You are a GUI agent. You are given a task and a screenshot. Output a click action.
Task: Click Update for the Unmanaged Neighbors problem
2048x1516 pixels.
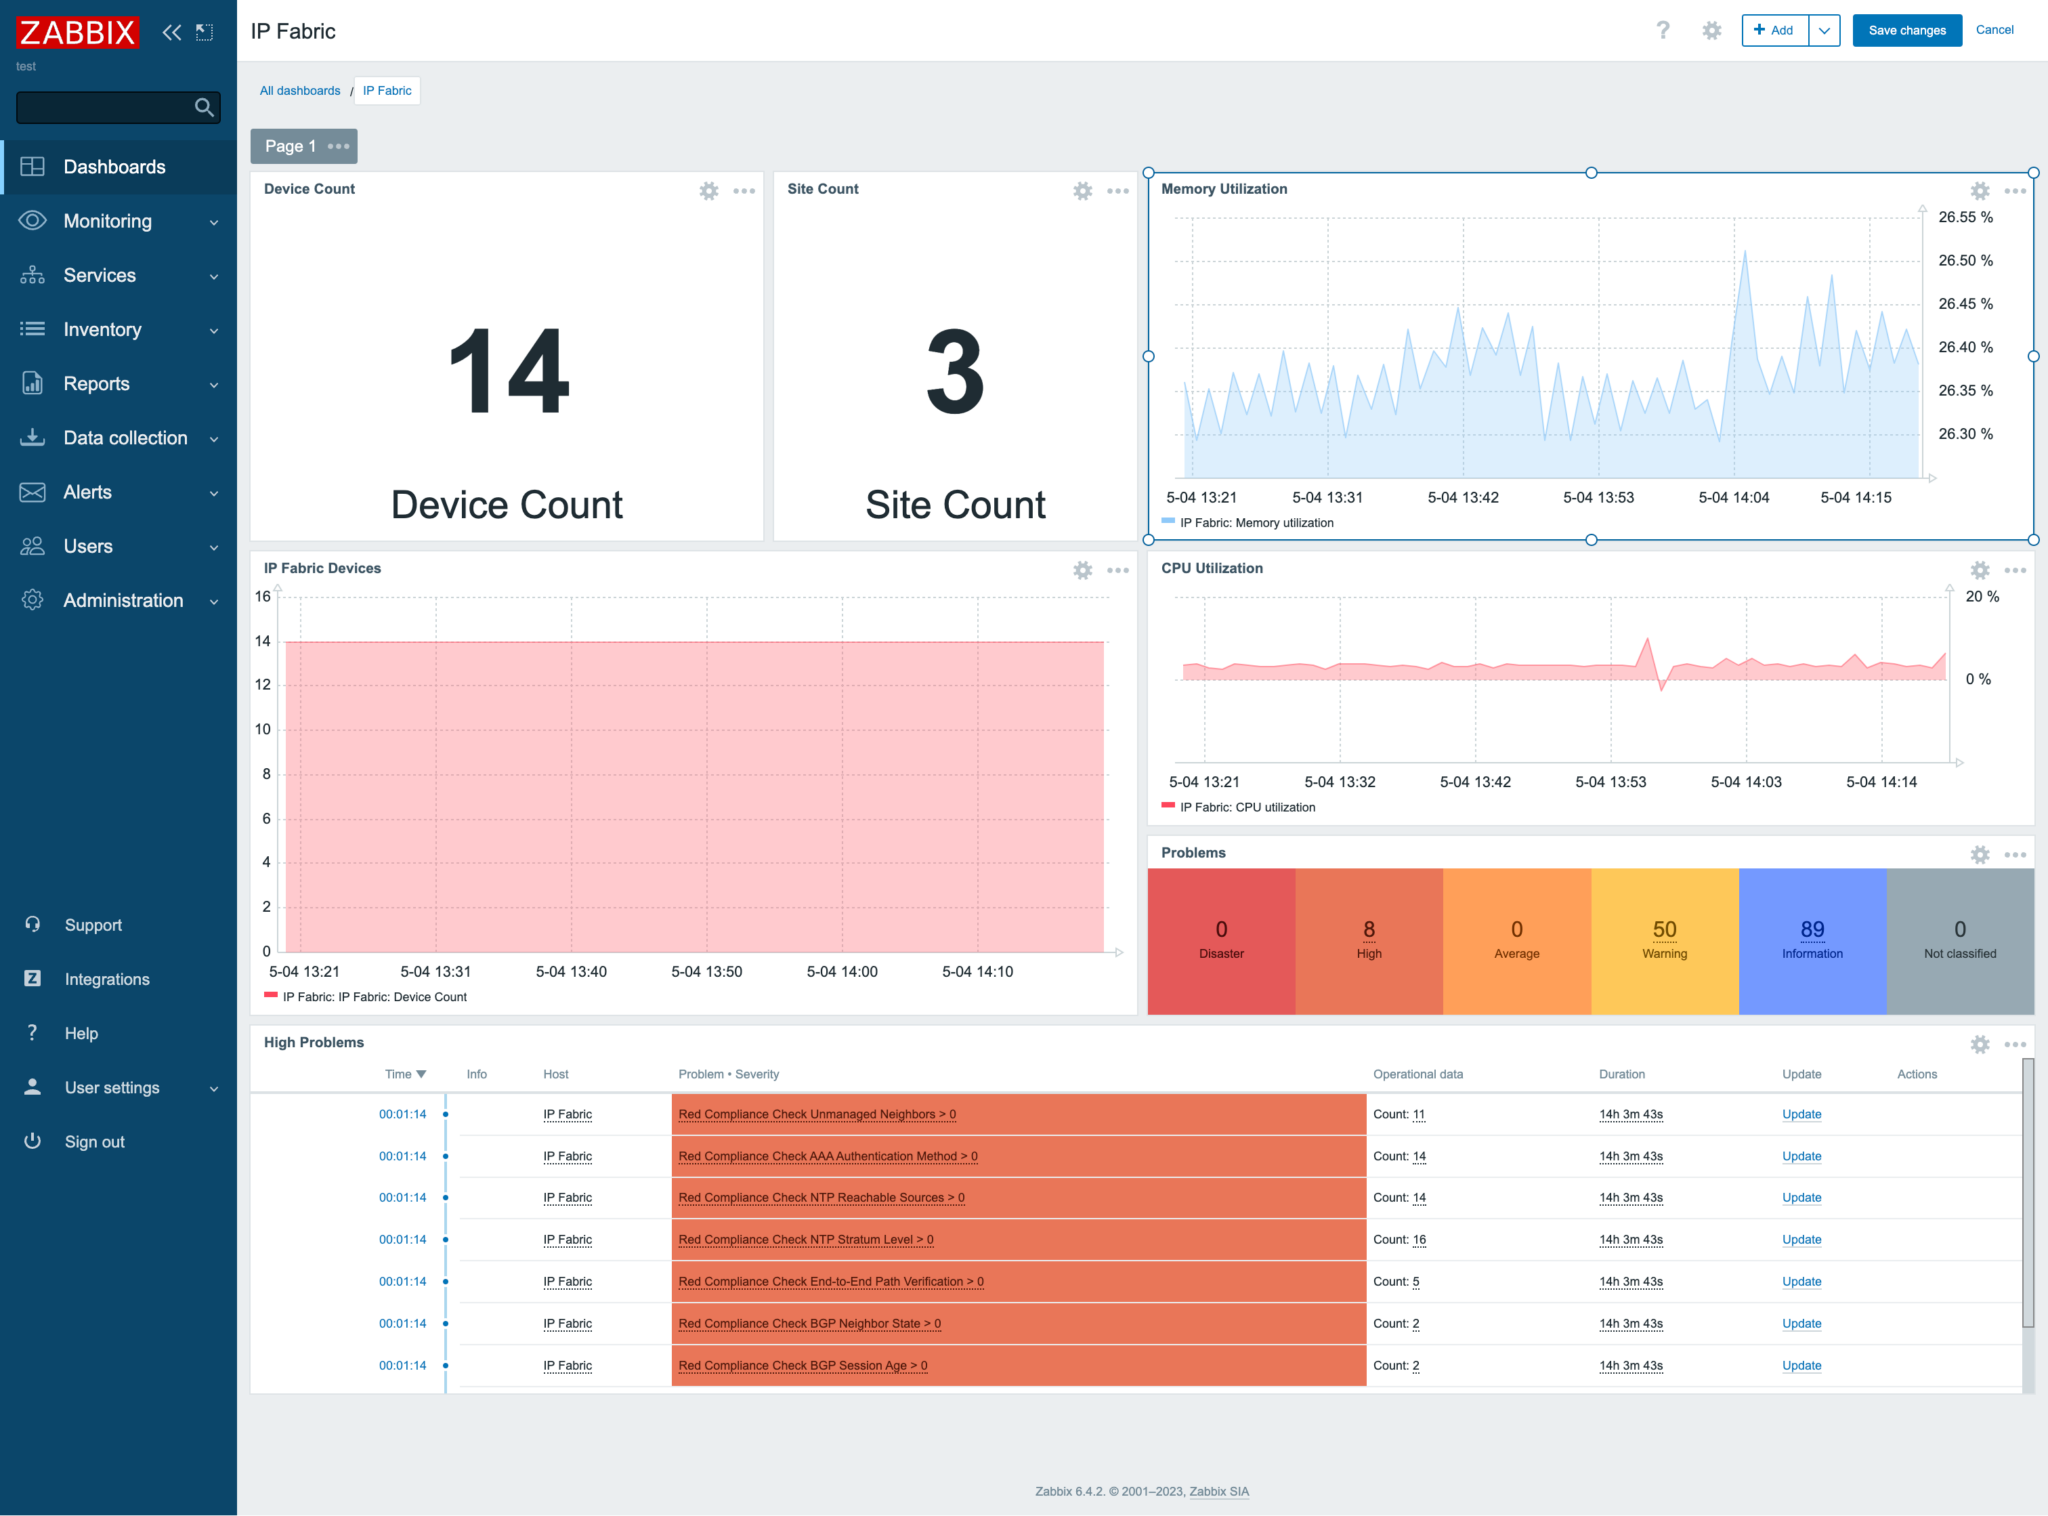point(1801,1114)
